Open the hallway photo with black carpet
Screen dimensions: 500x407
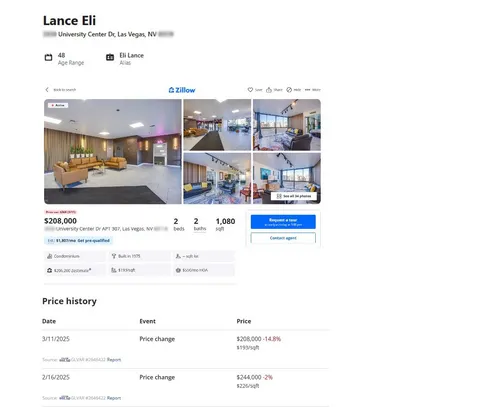pos(217,125)
